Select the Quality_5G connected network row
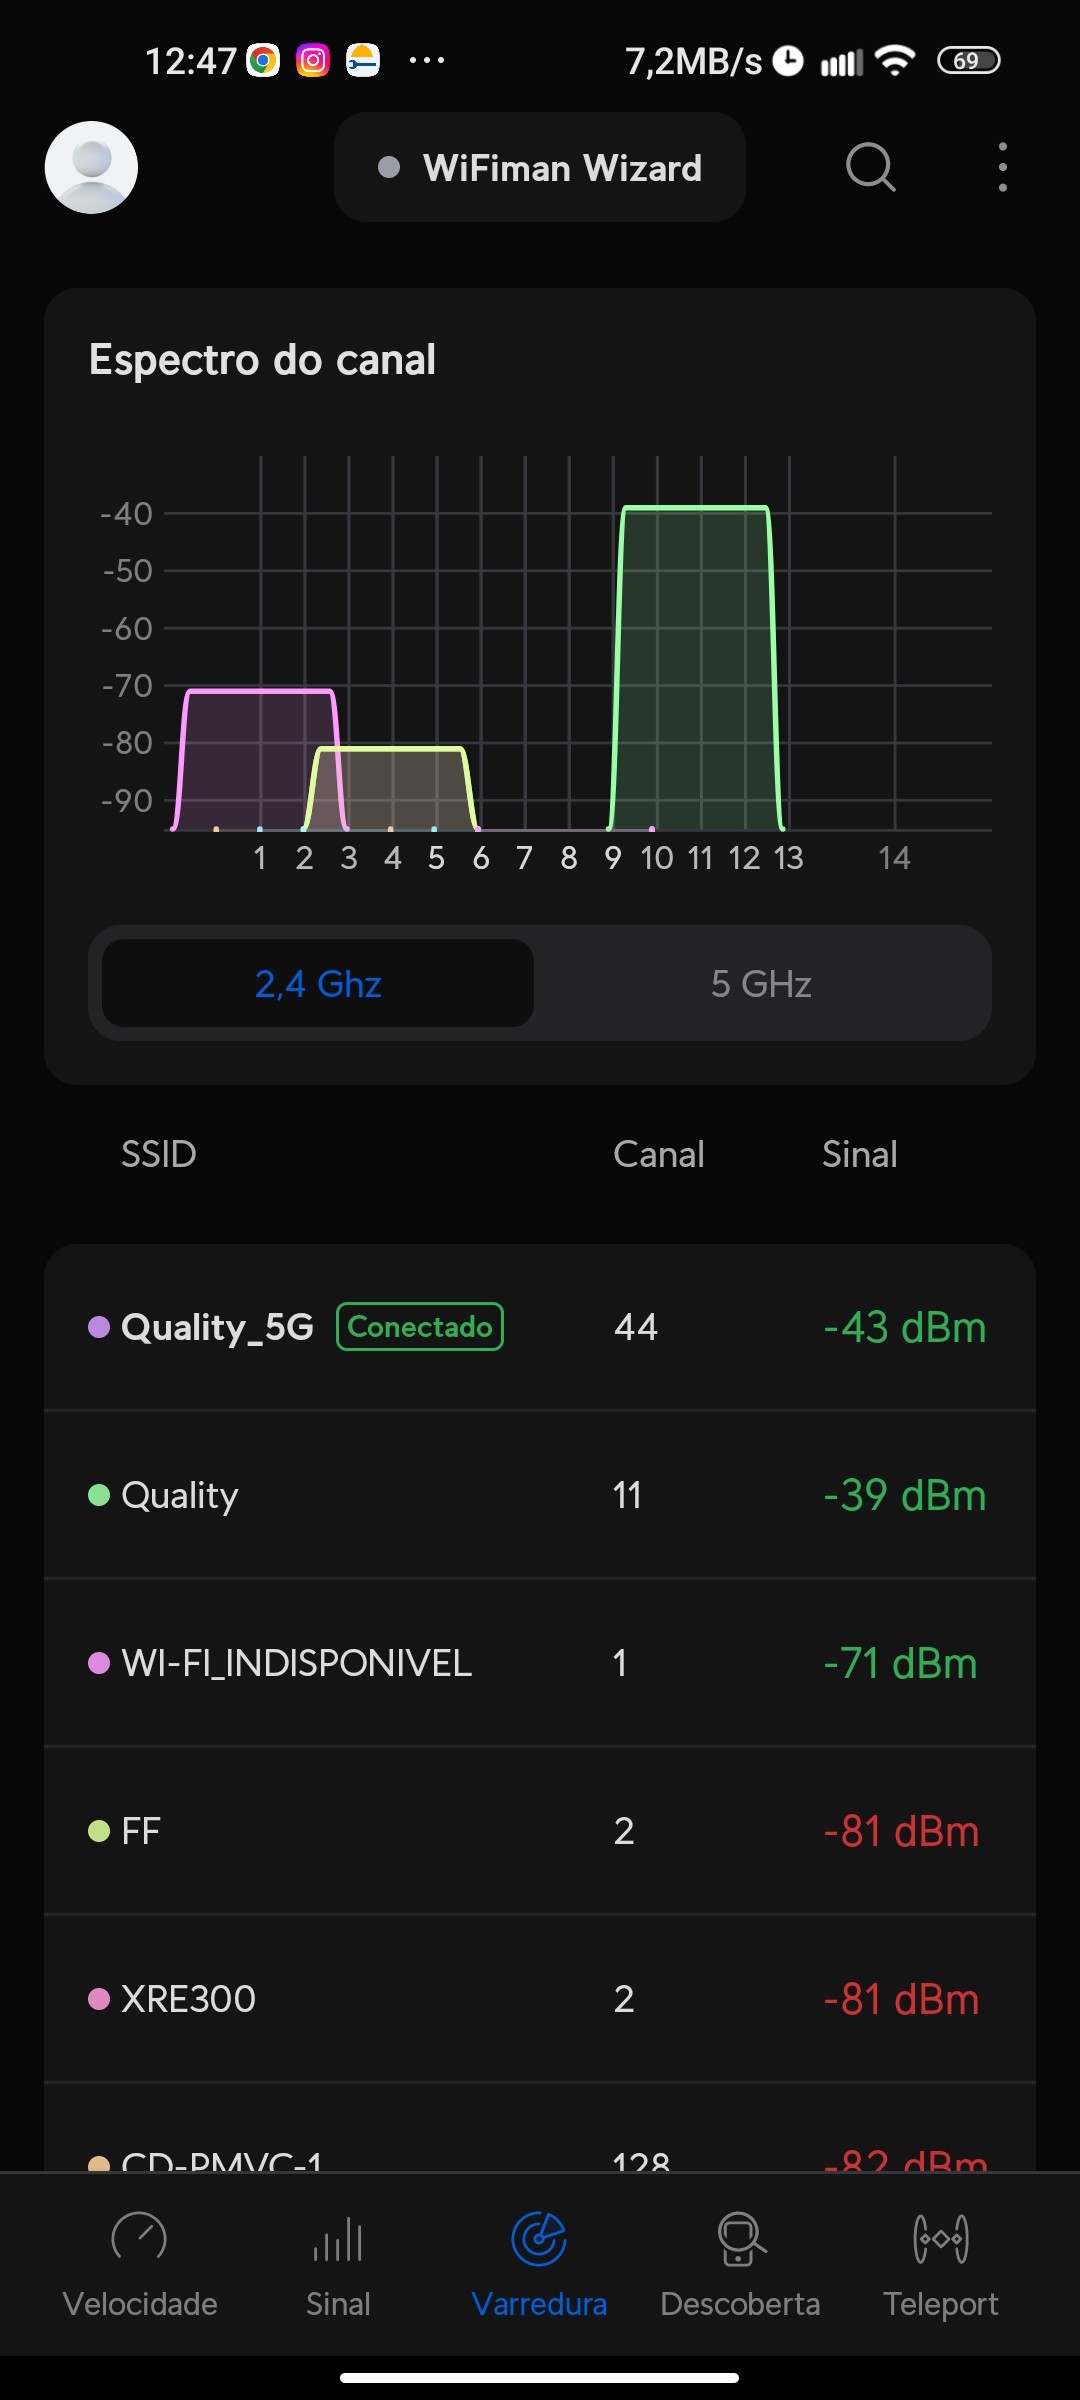 pos(540,1327)
